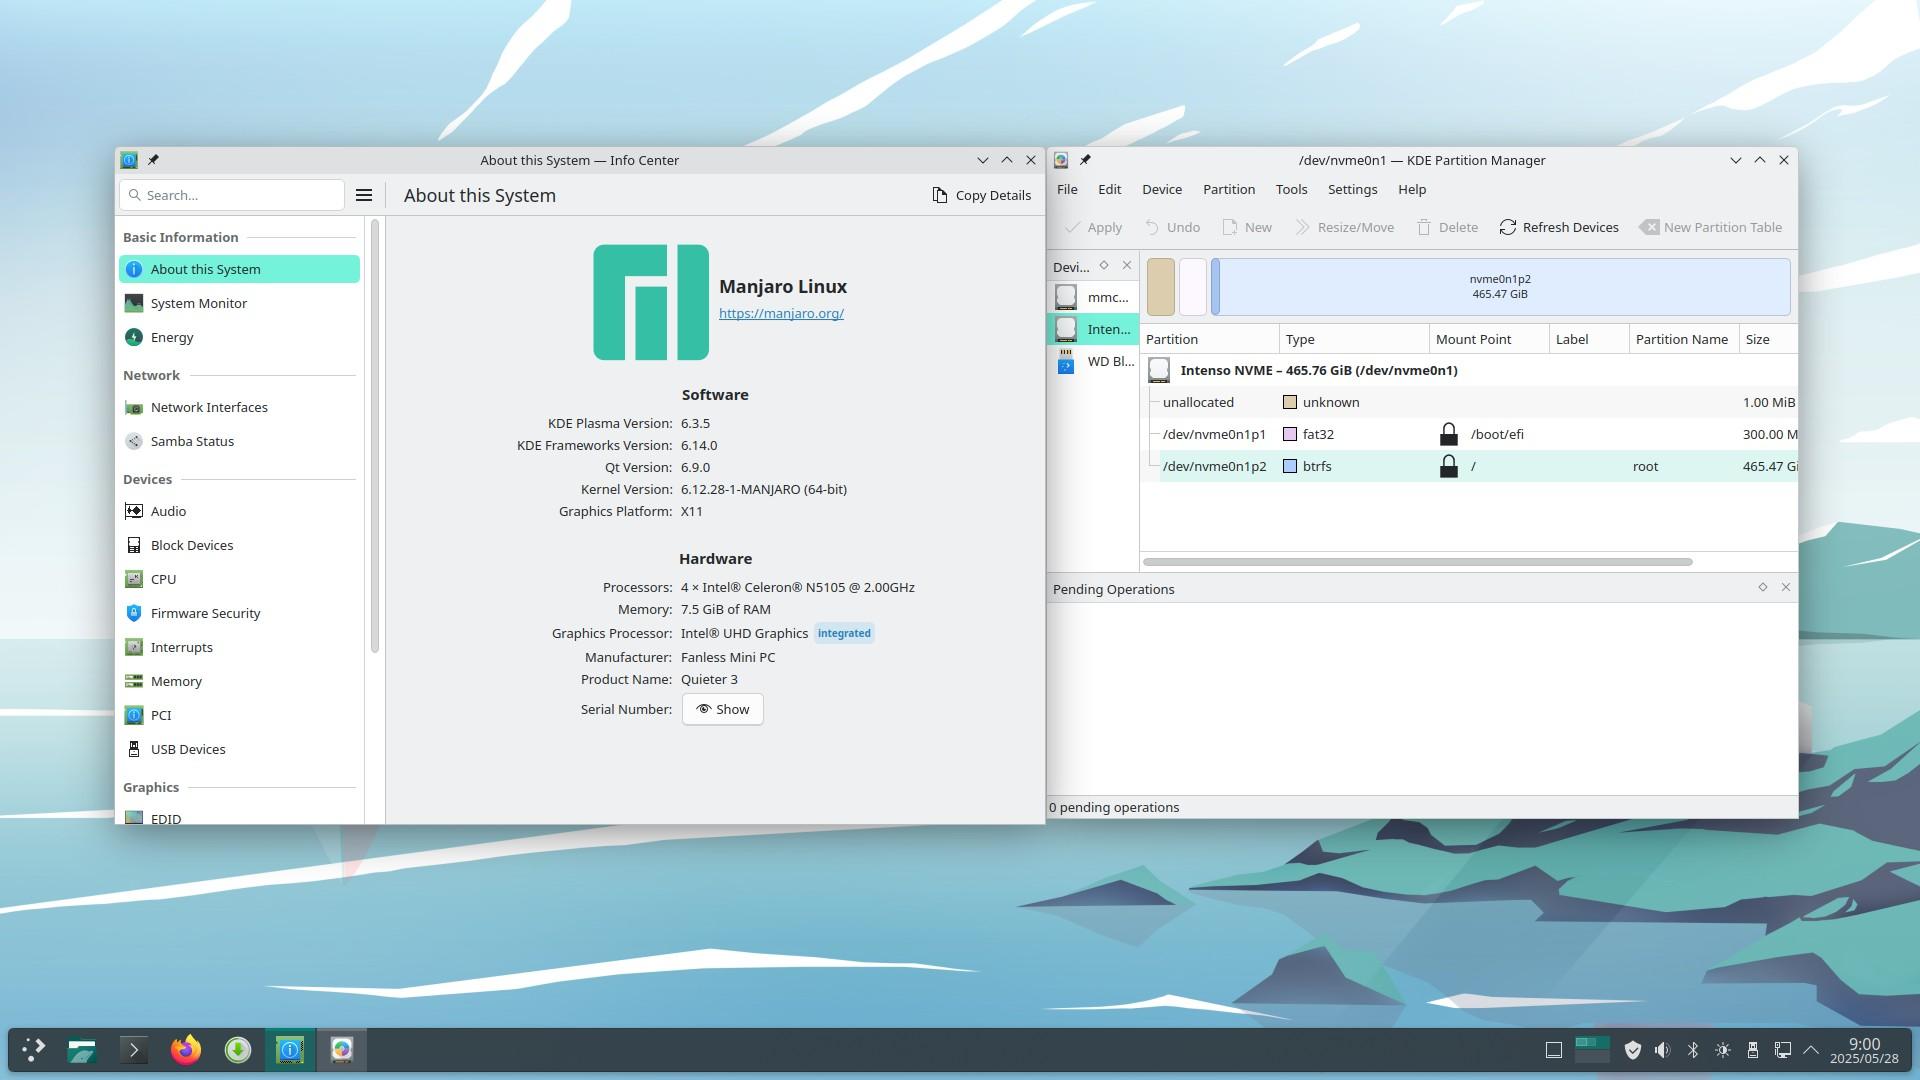This screenshot has height=1080, width=1920.
Task: Show the hidden serial number
Action: [x=722, y=709]
